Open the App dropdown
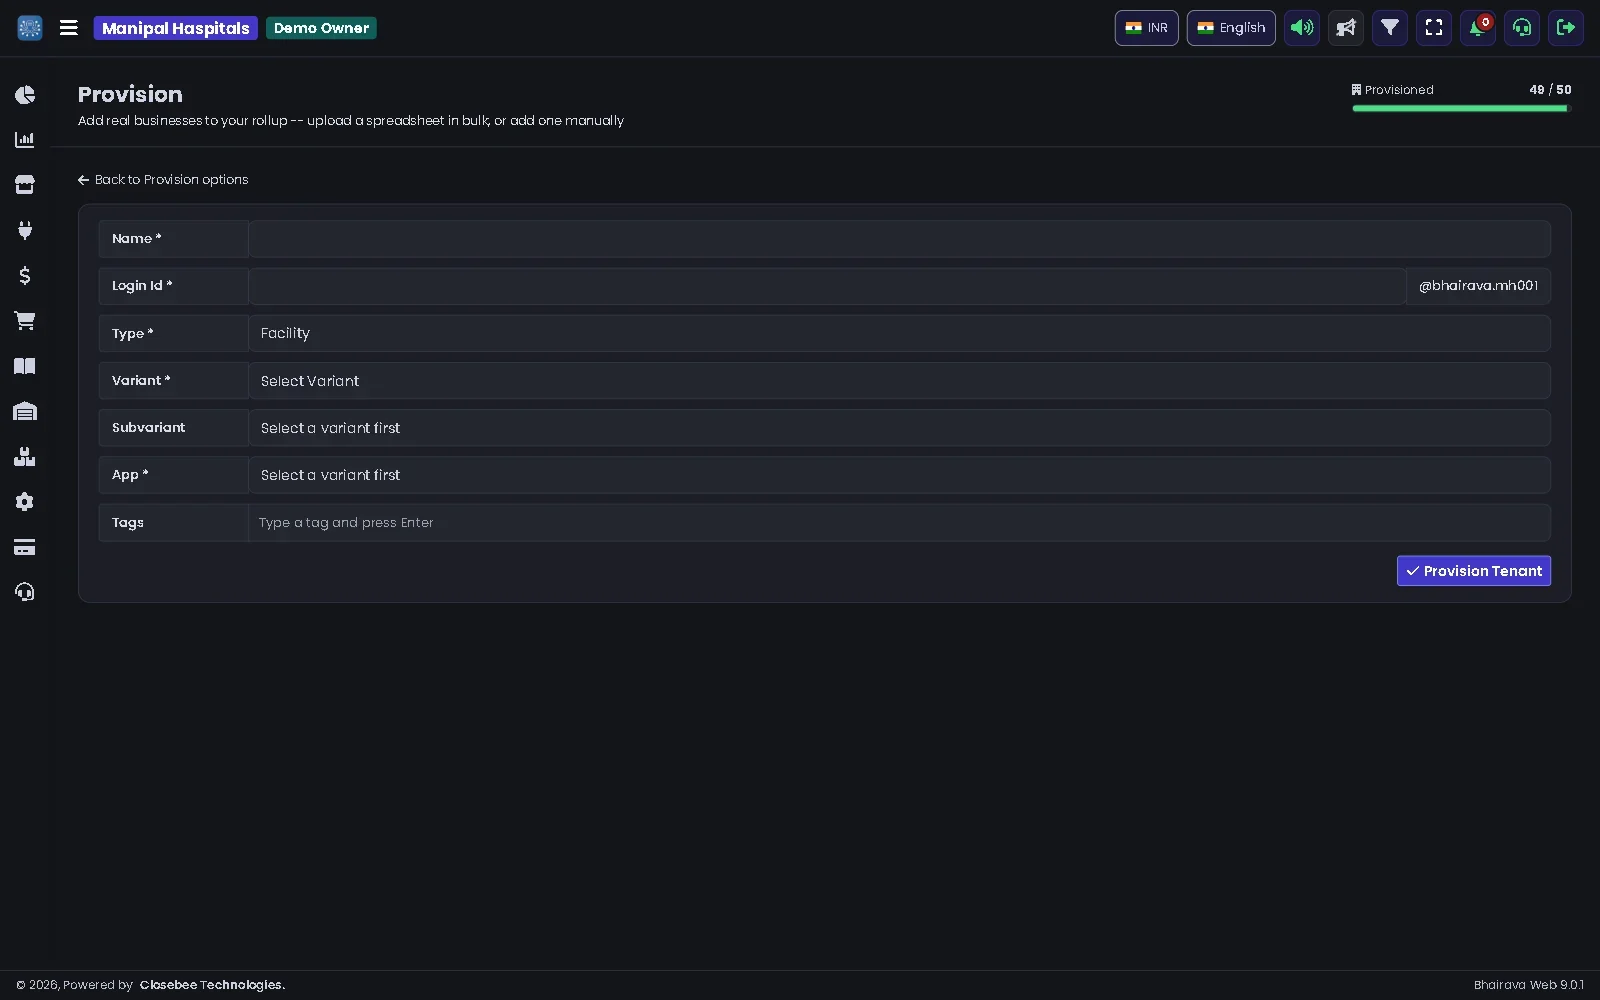The image size is (1600, 1000). pos(900,475)
